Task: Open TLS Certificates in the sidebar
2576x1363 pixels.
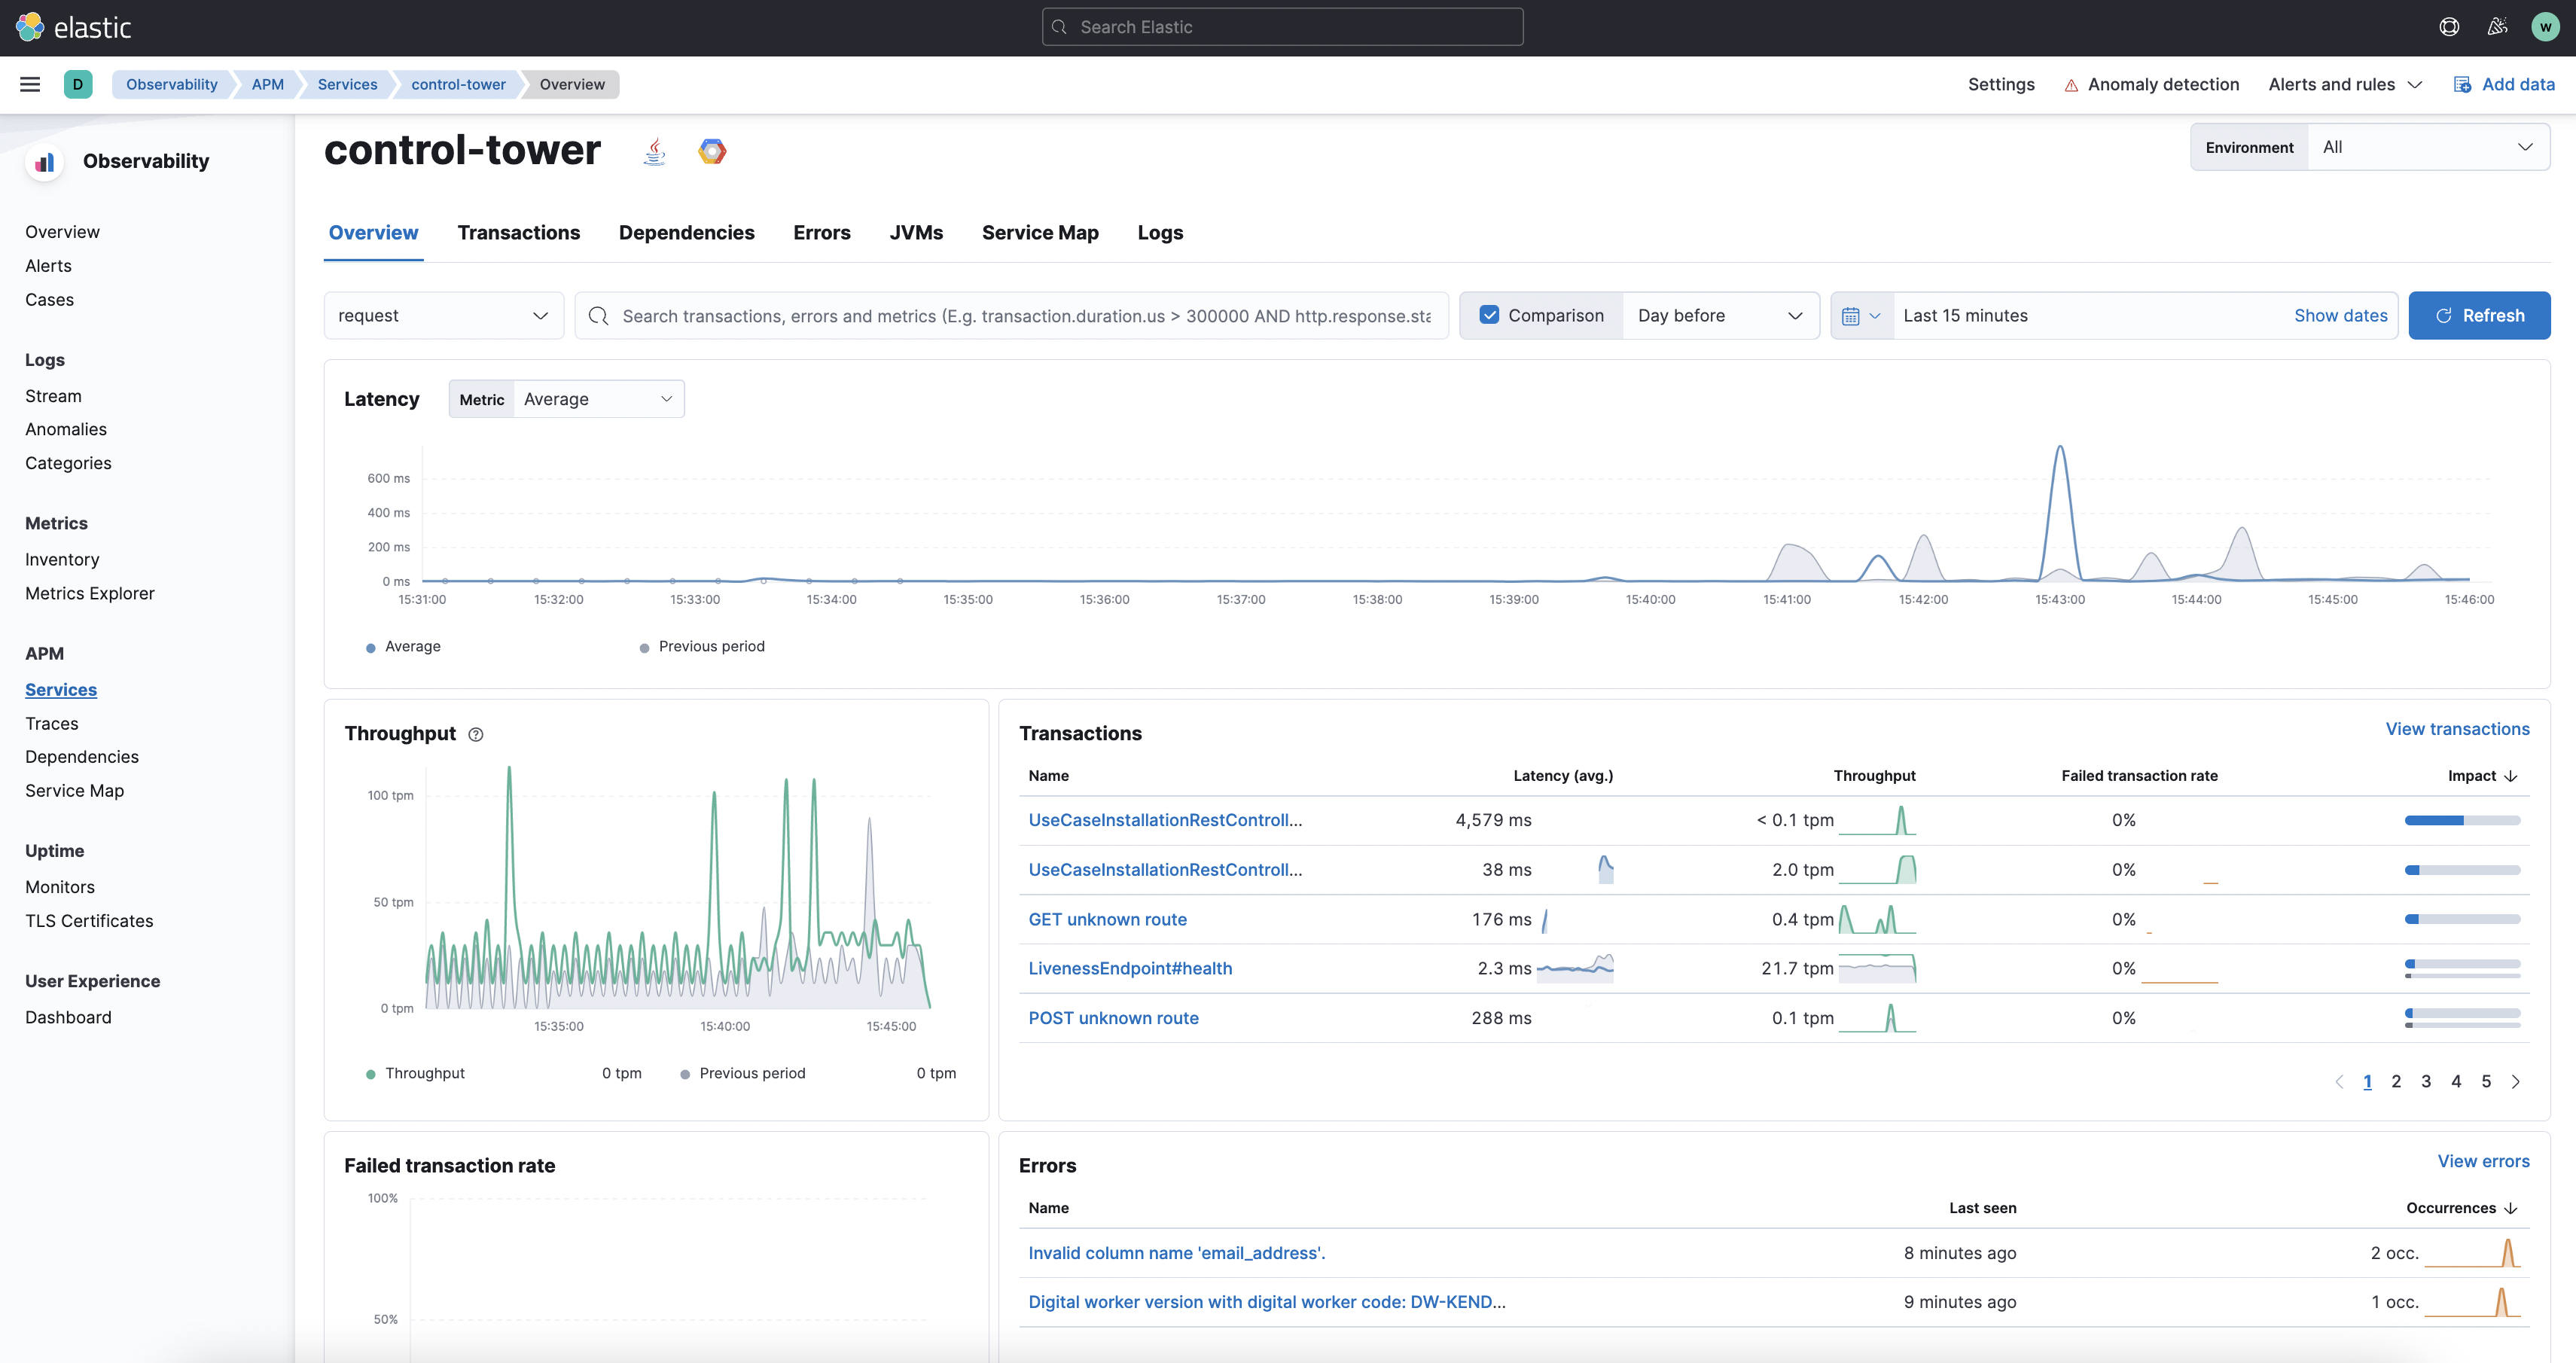Action: point(89,920)
